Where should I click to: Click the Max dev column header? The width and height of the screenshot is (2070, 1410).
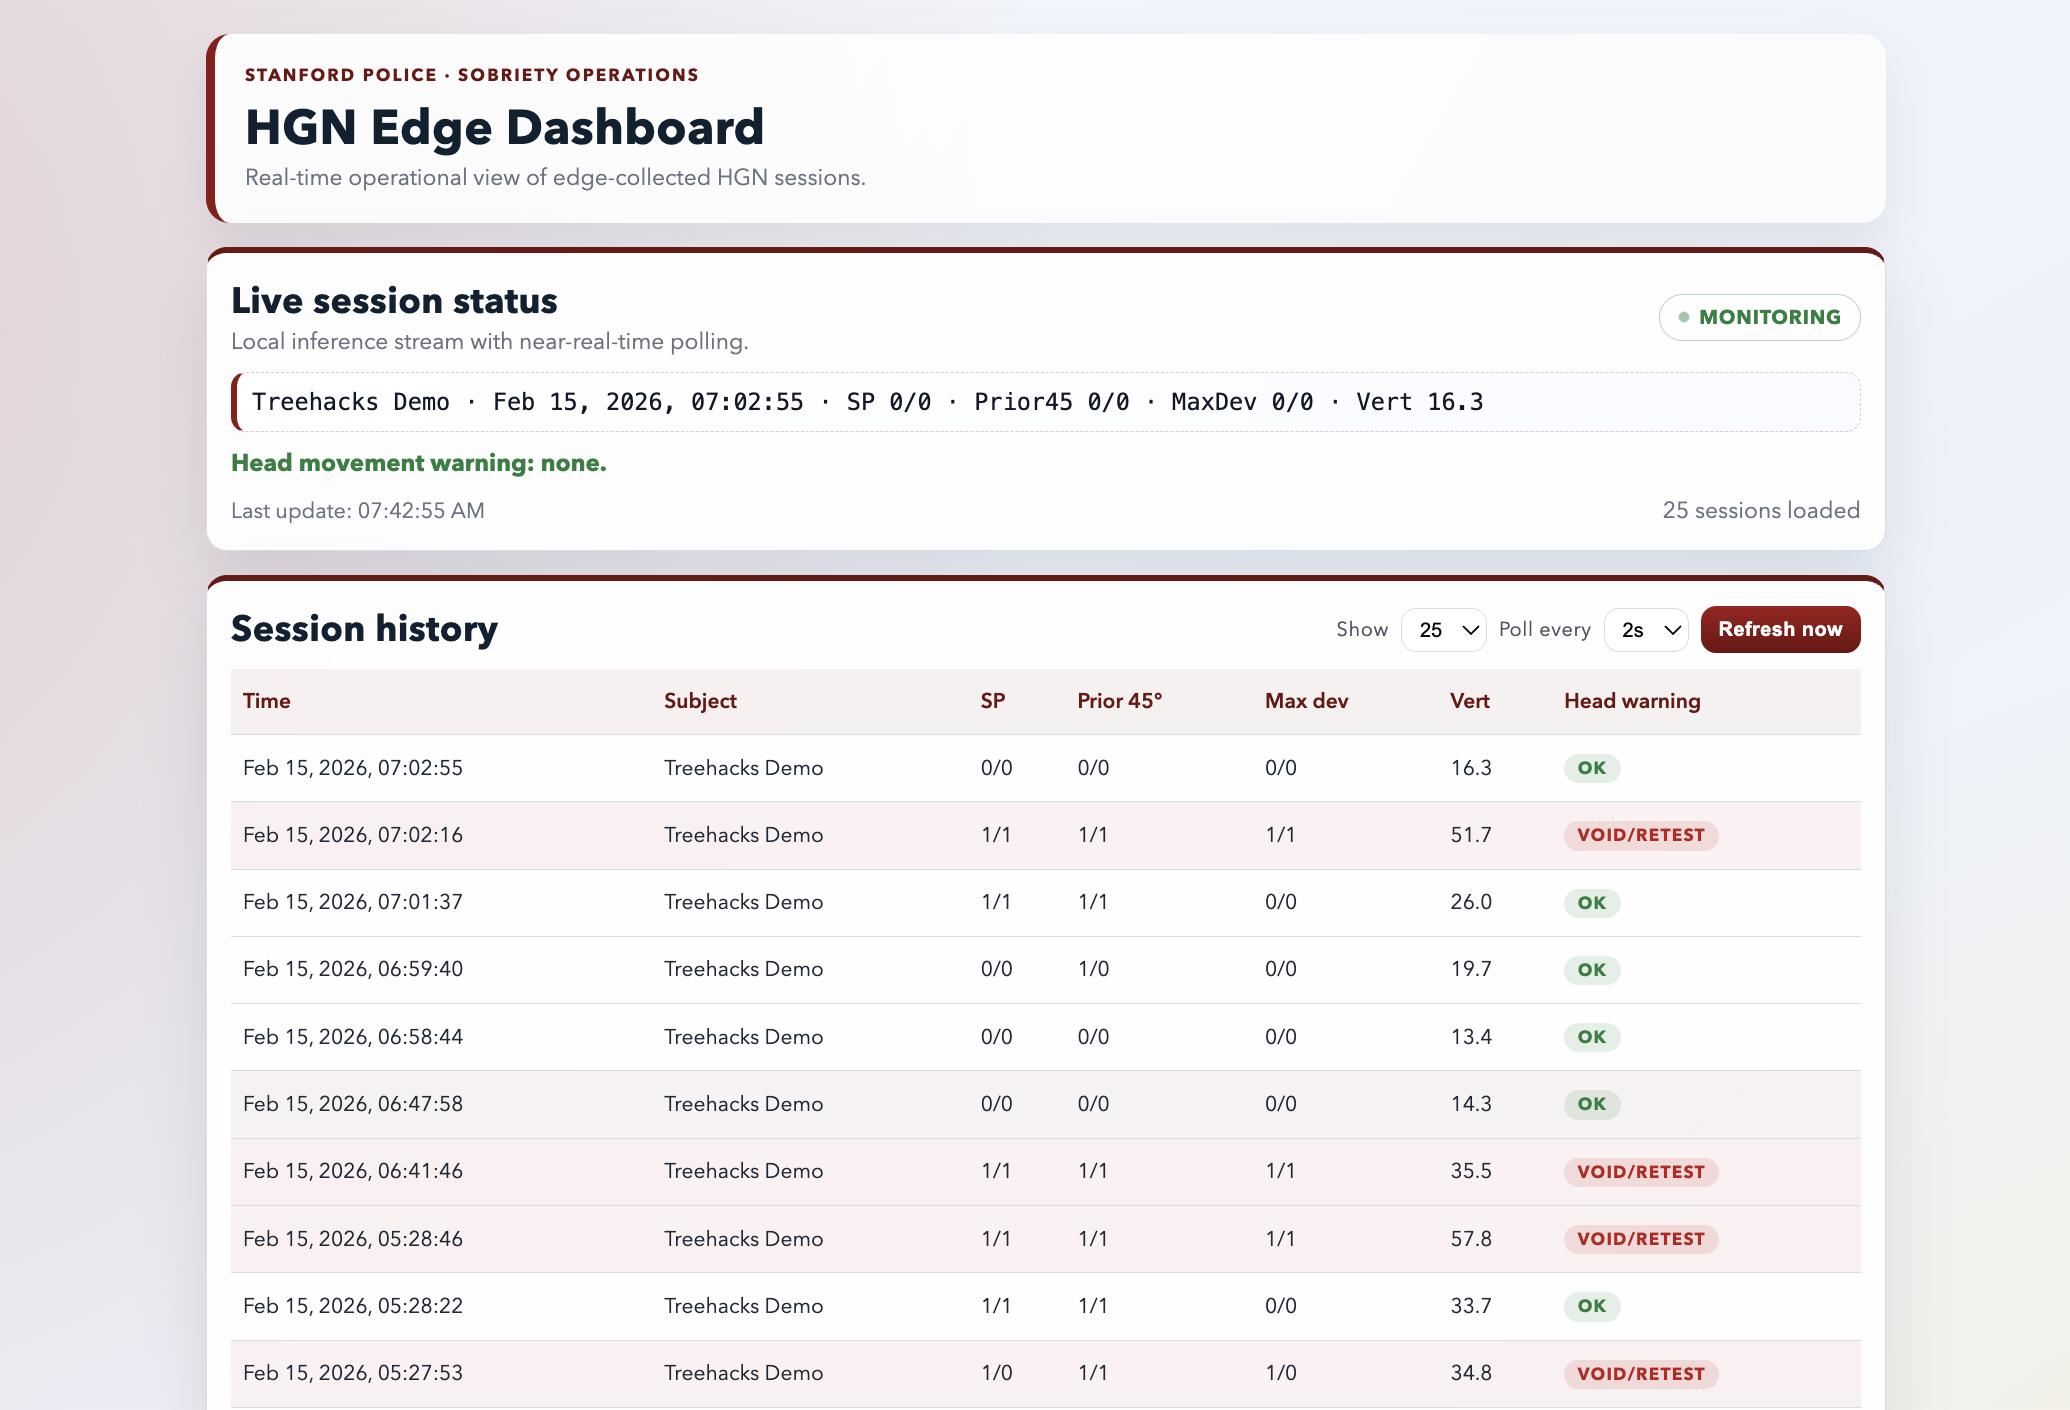[x=1306, y=701]
